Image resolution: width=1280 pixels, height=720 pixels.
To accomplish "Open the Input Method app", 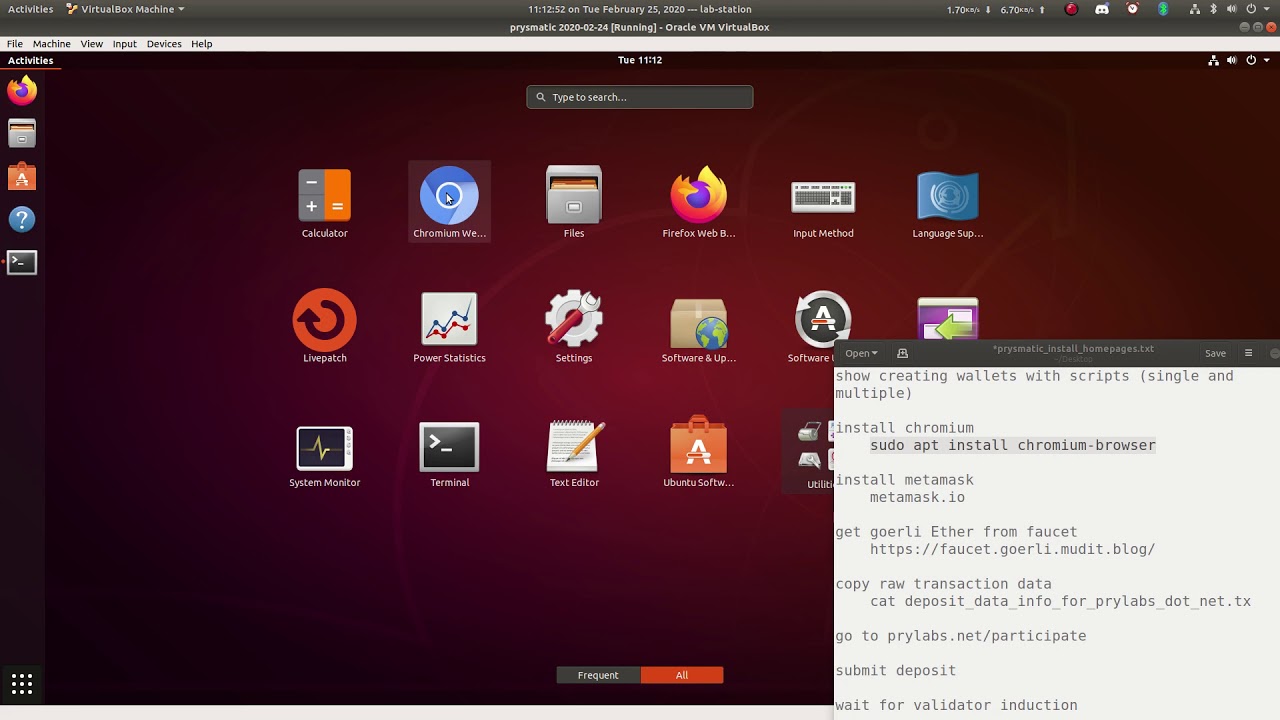I will point(823,203).
